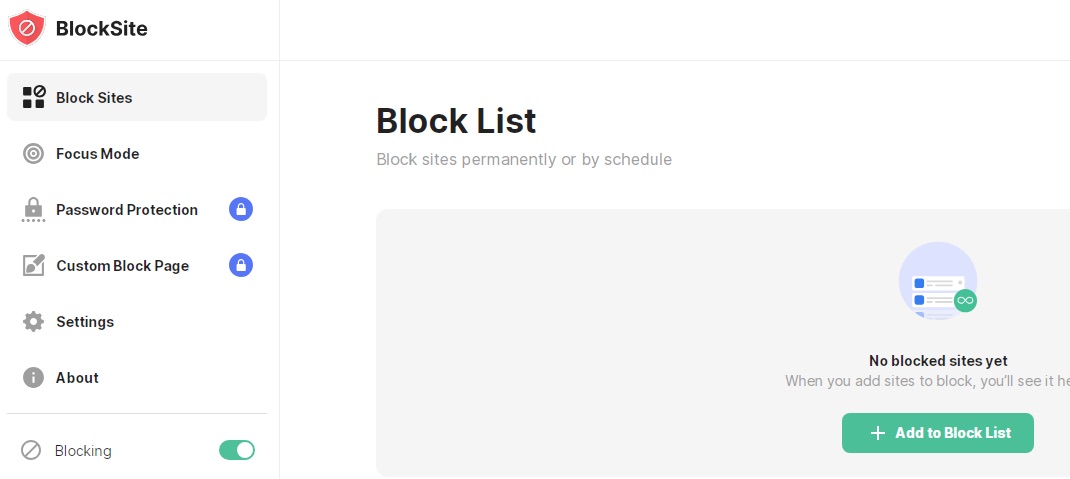
Task: Select Password Protection in the sidebar
Action: (x=136, y=209)
